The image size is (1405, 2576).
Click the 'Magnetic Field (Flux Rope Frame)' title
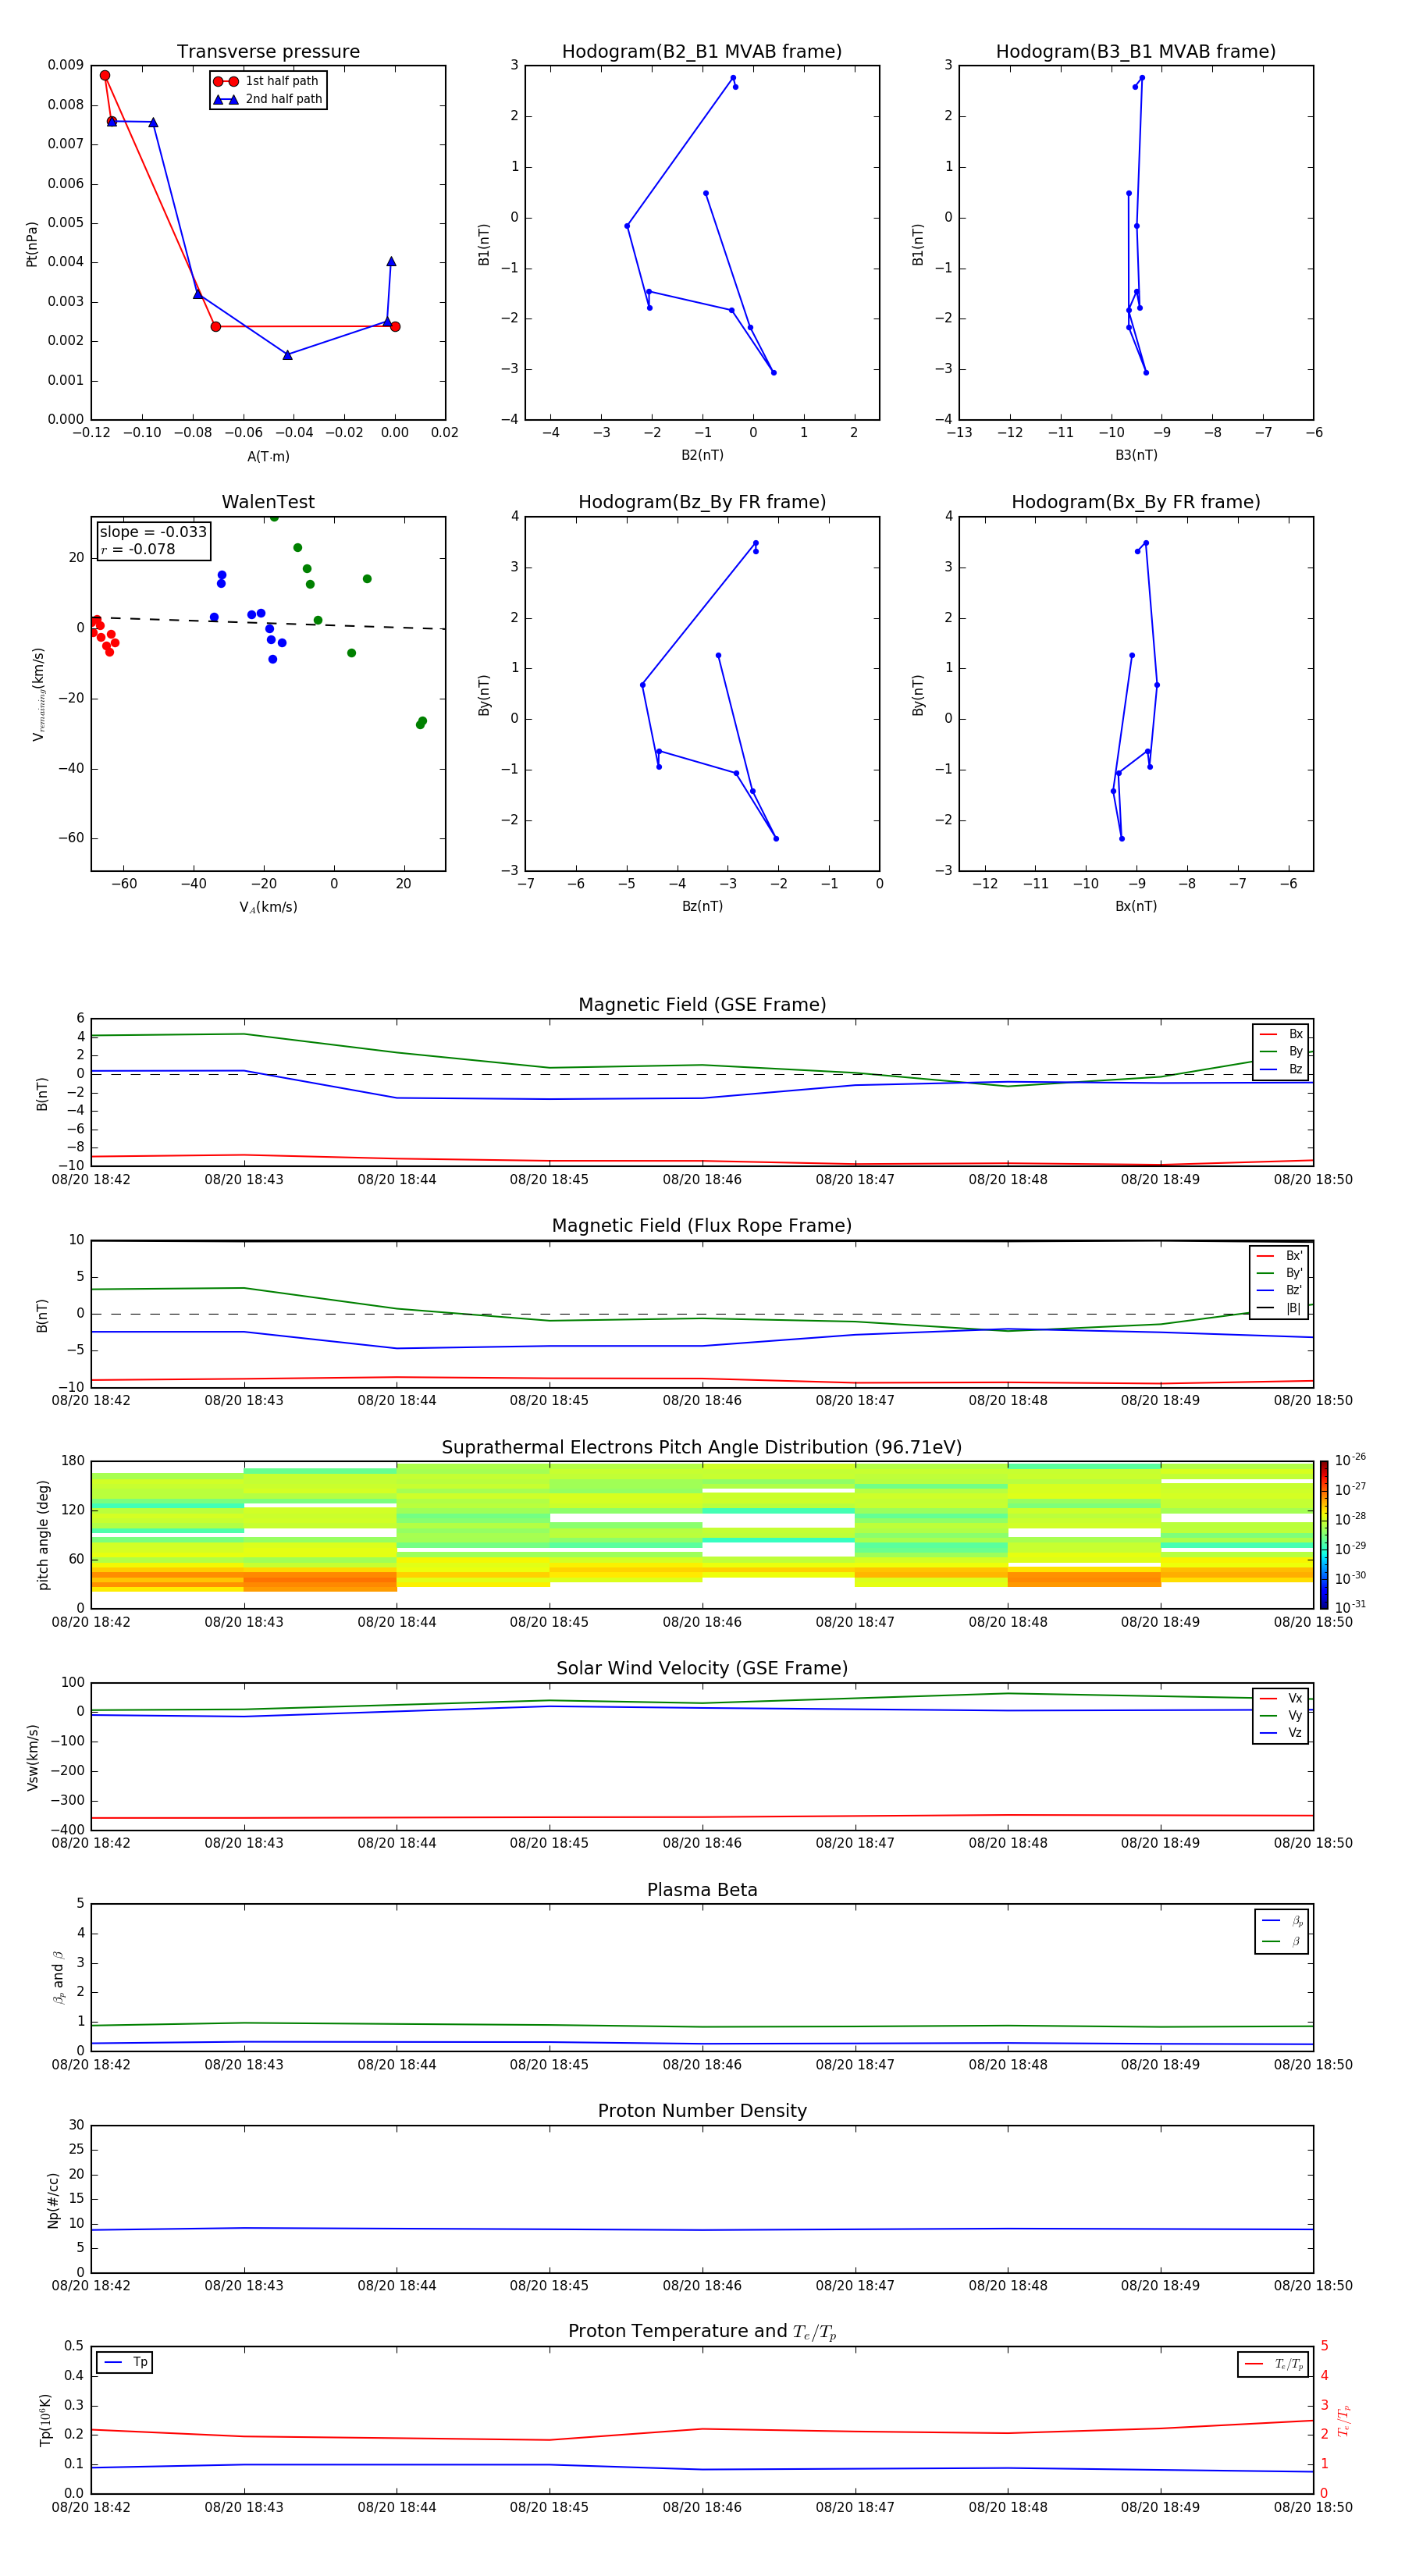click(702, 1226)
